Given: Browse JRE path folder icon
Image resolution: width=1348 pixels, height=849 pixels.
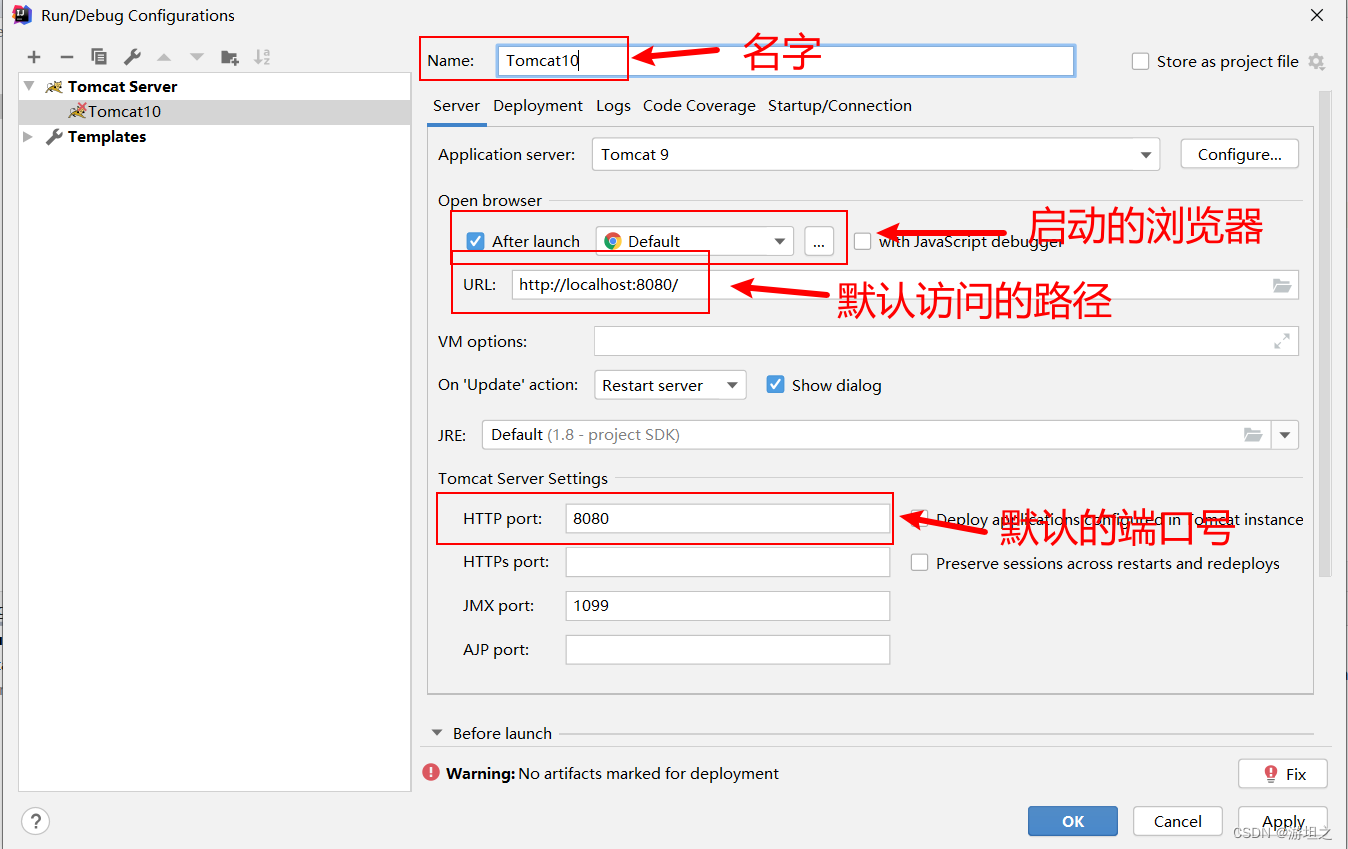Looking at the screenshot, I should point(1253,435).
